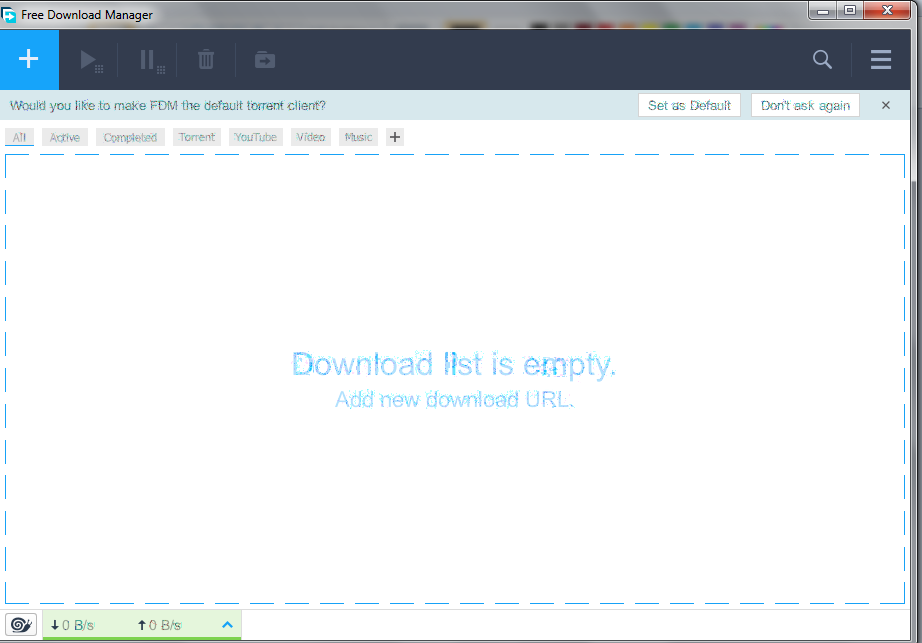Move download using the folder arrow icon

point(265,59)
